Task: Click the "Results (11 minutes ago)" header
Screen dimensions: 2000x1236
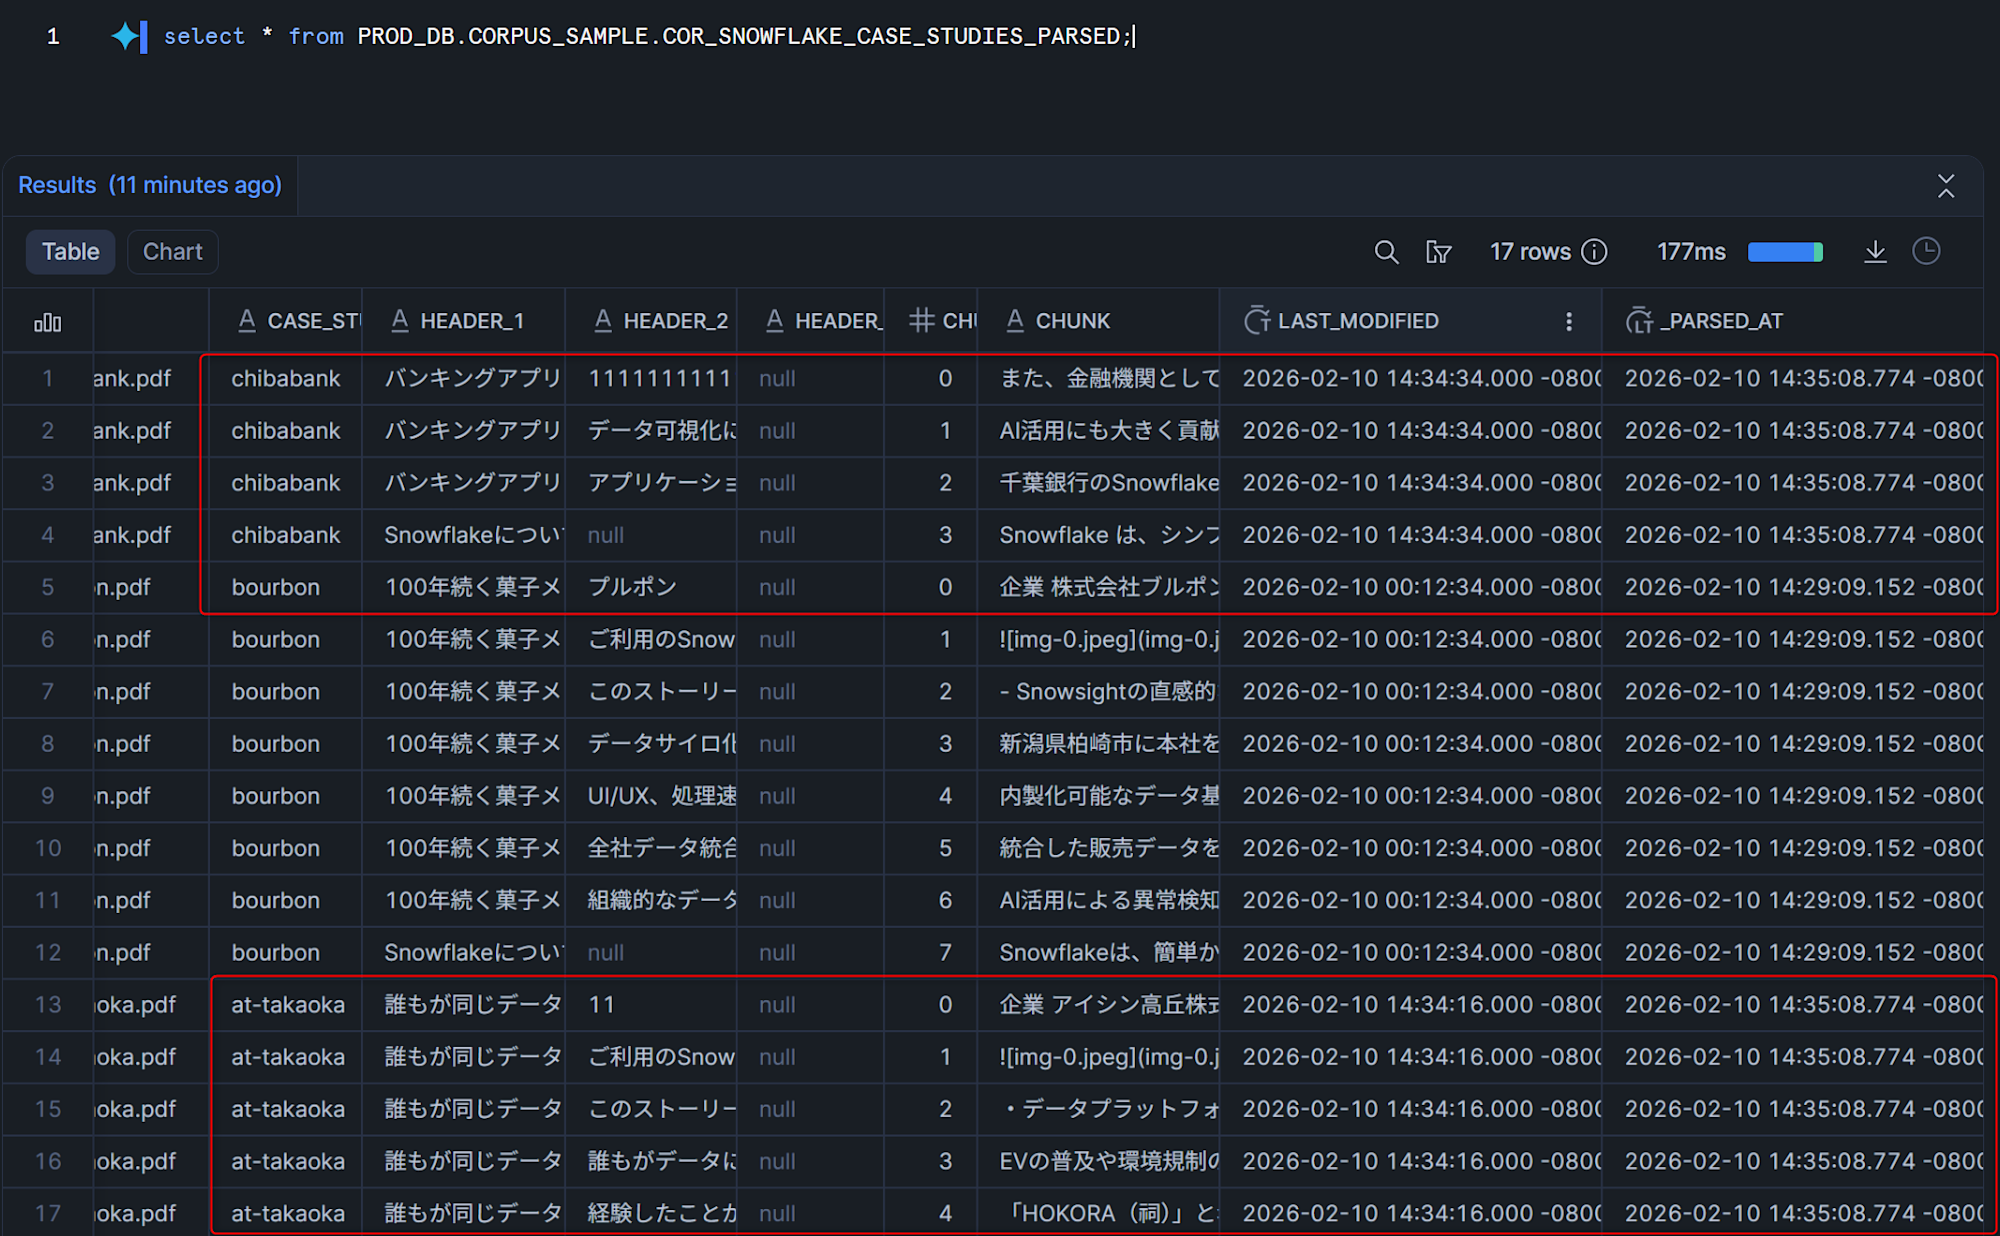Action: point(150,185)
